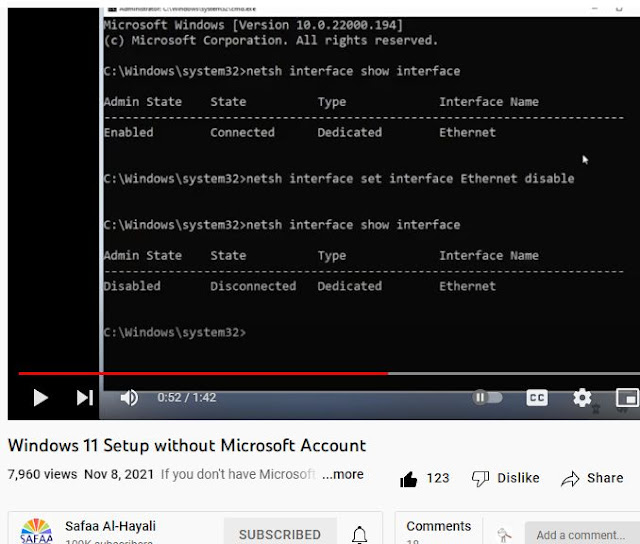The height and width of the screenshot is (544, 640).
Task: Toggle the autoplay switch
Action: pos(487,397)
